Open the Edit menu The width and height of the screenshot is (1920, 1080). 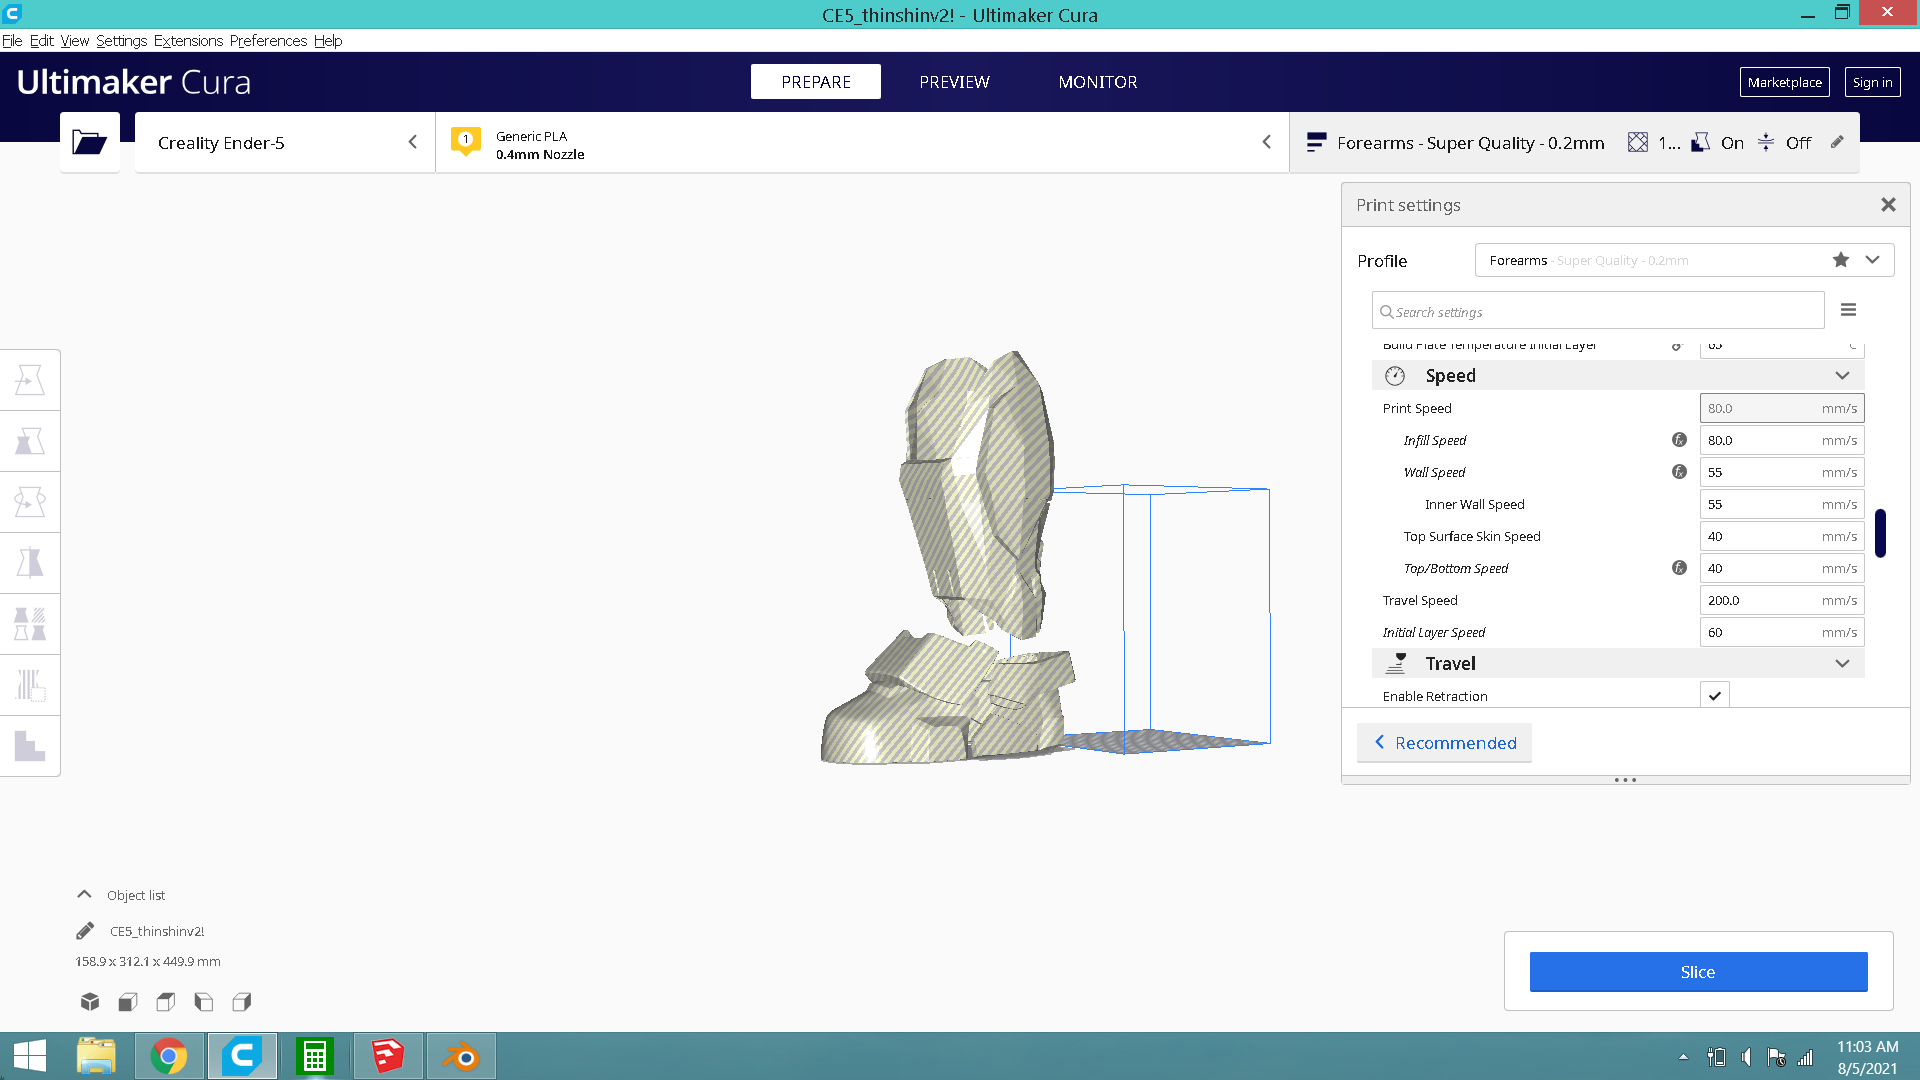[x=42, y=41]
